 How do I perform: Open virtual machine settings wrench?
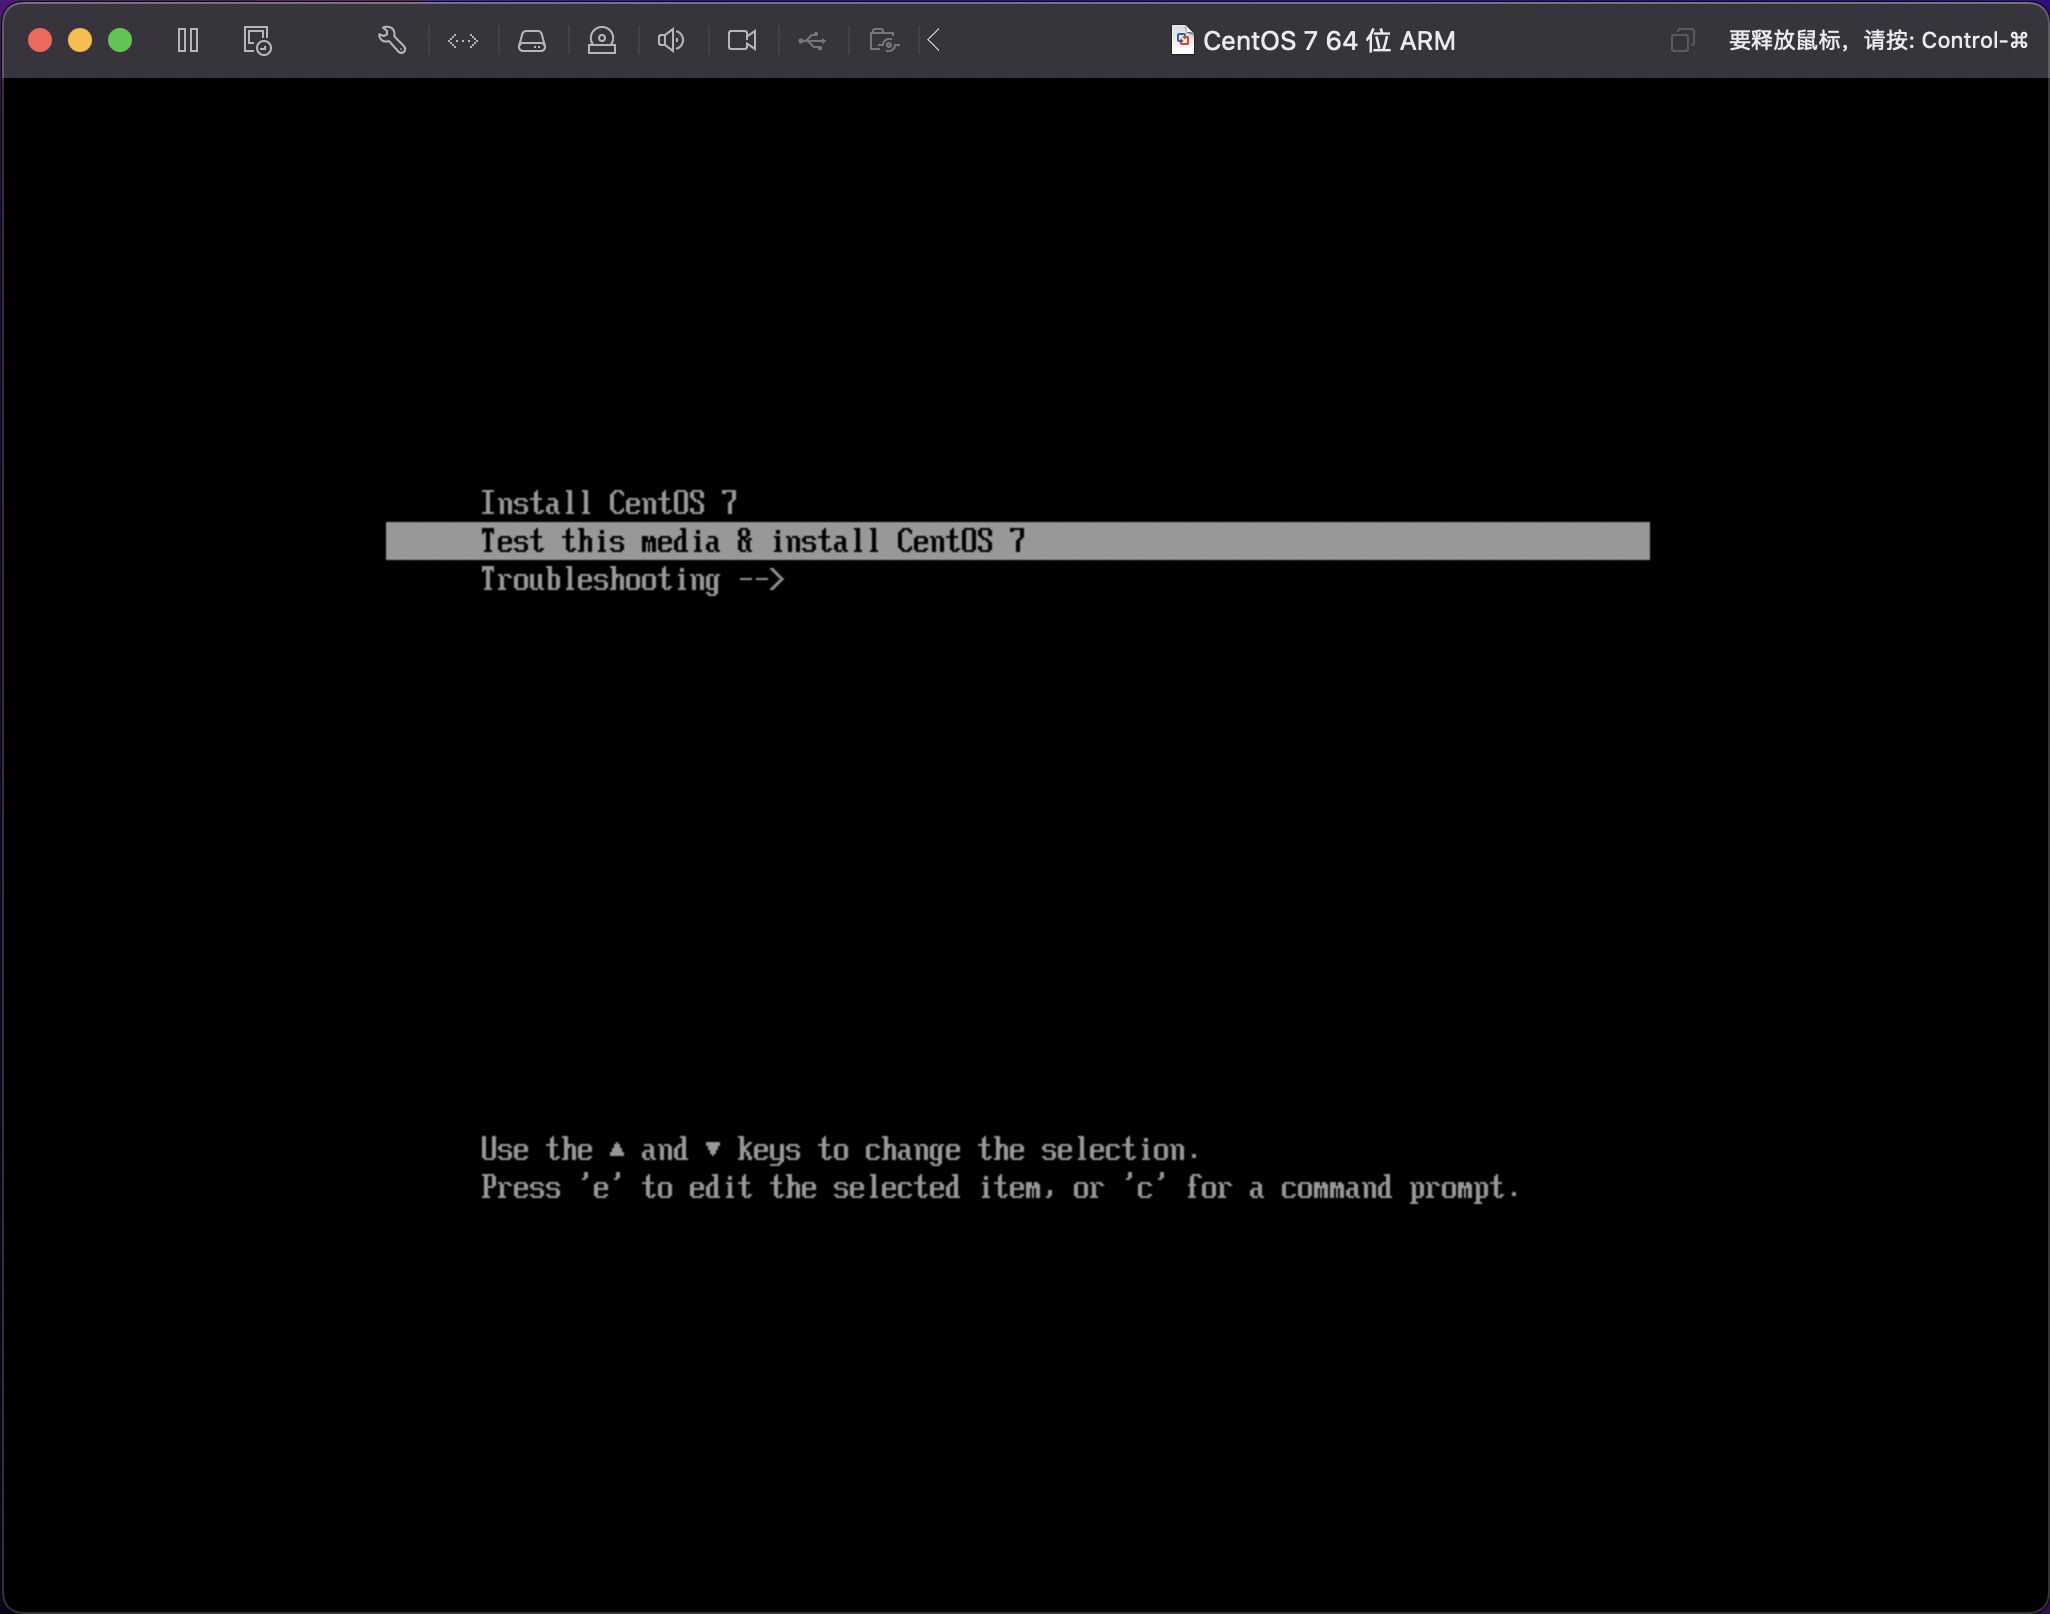(391, 40)
